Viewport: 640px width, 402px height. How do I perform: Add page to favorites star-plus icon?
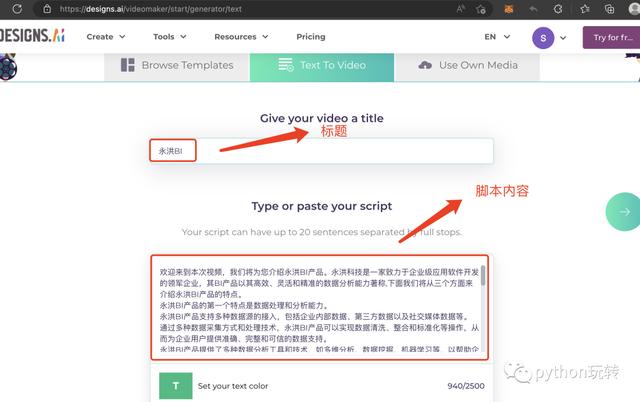point(481,9)
